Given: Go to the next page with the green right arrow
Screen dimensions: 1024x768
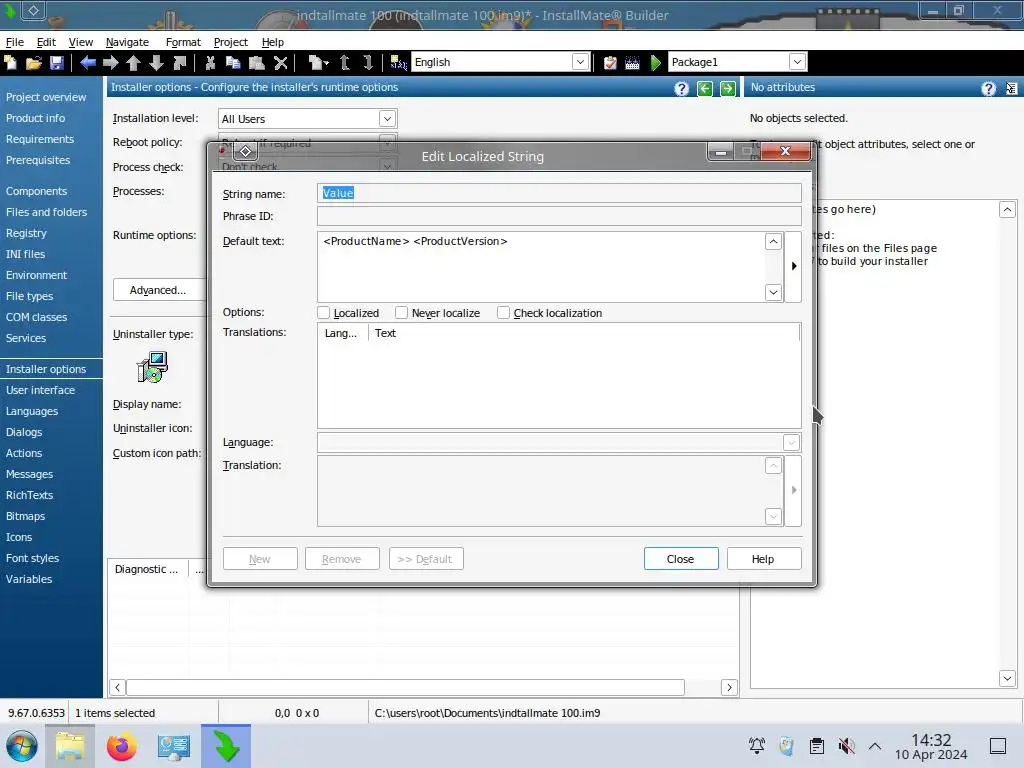Looking at the screenshot, I should (x=728, y=88).
